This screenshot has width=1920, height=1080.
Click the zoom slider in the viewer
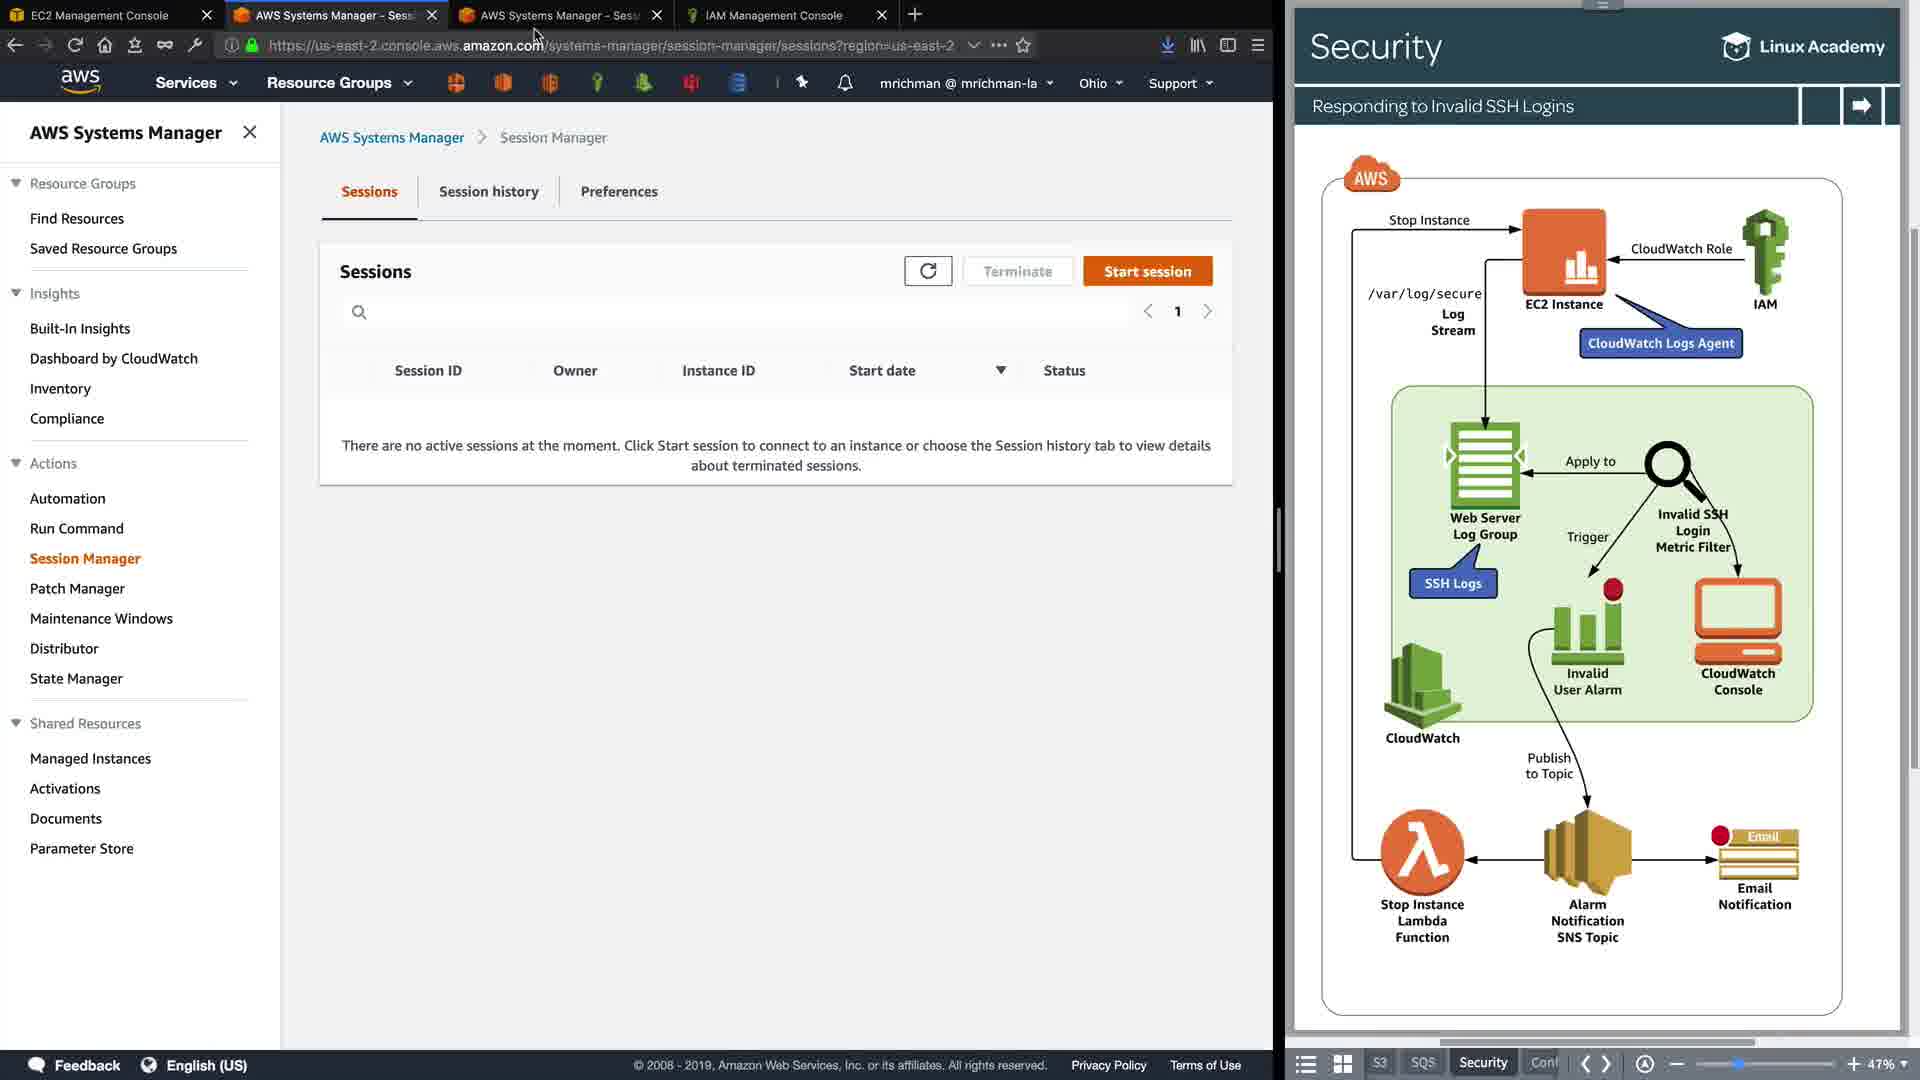pyautogui.click(x=1739, y=1064)
